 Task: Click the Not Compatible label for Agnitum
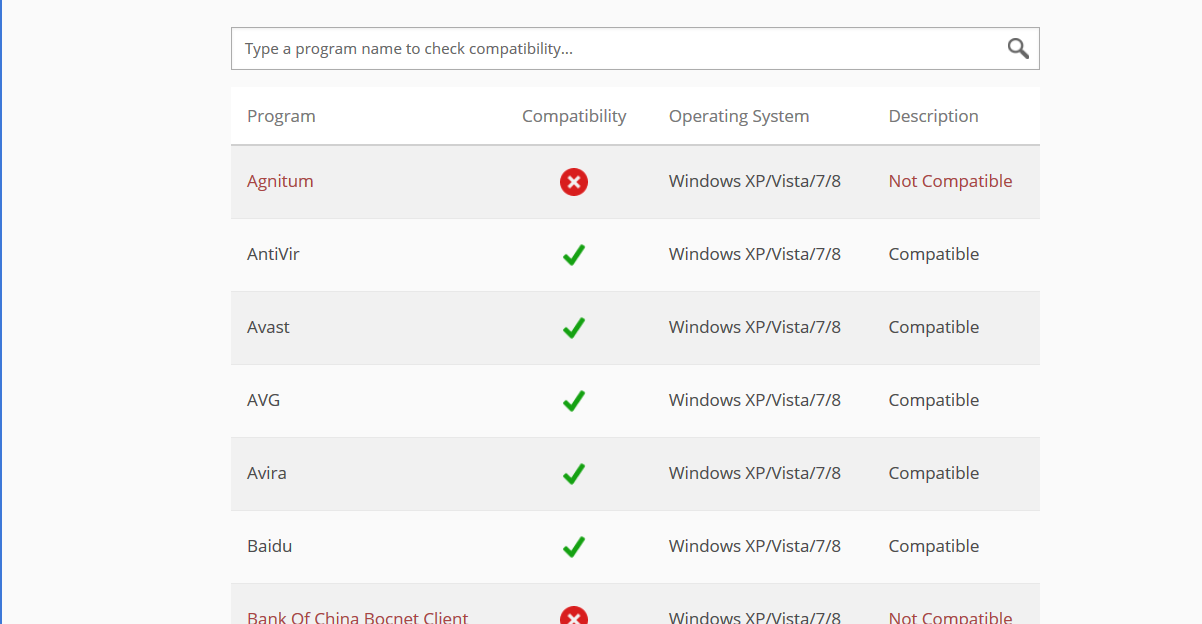pos(950,181)
